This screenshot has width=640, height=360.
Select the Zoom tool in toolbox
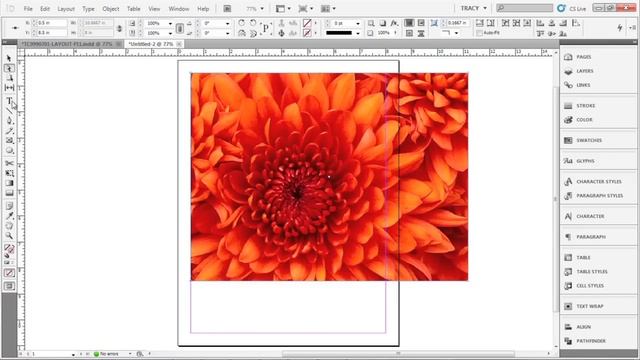9,236
